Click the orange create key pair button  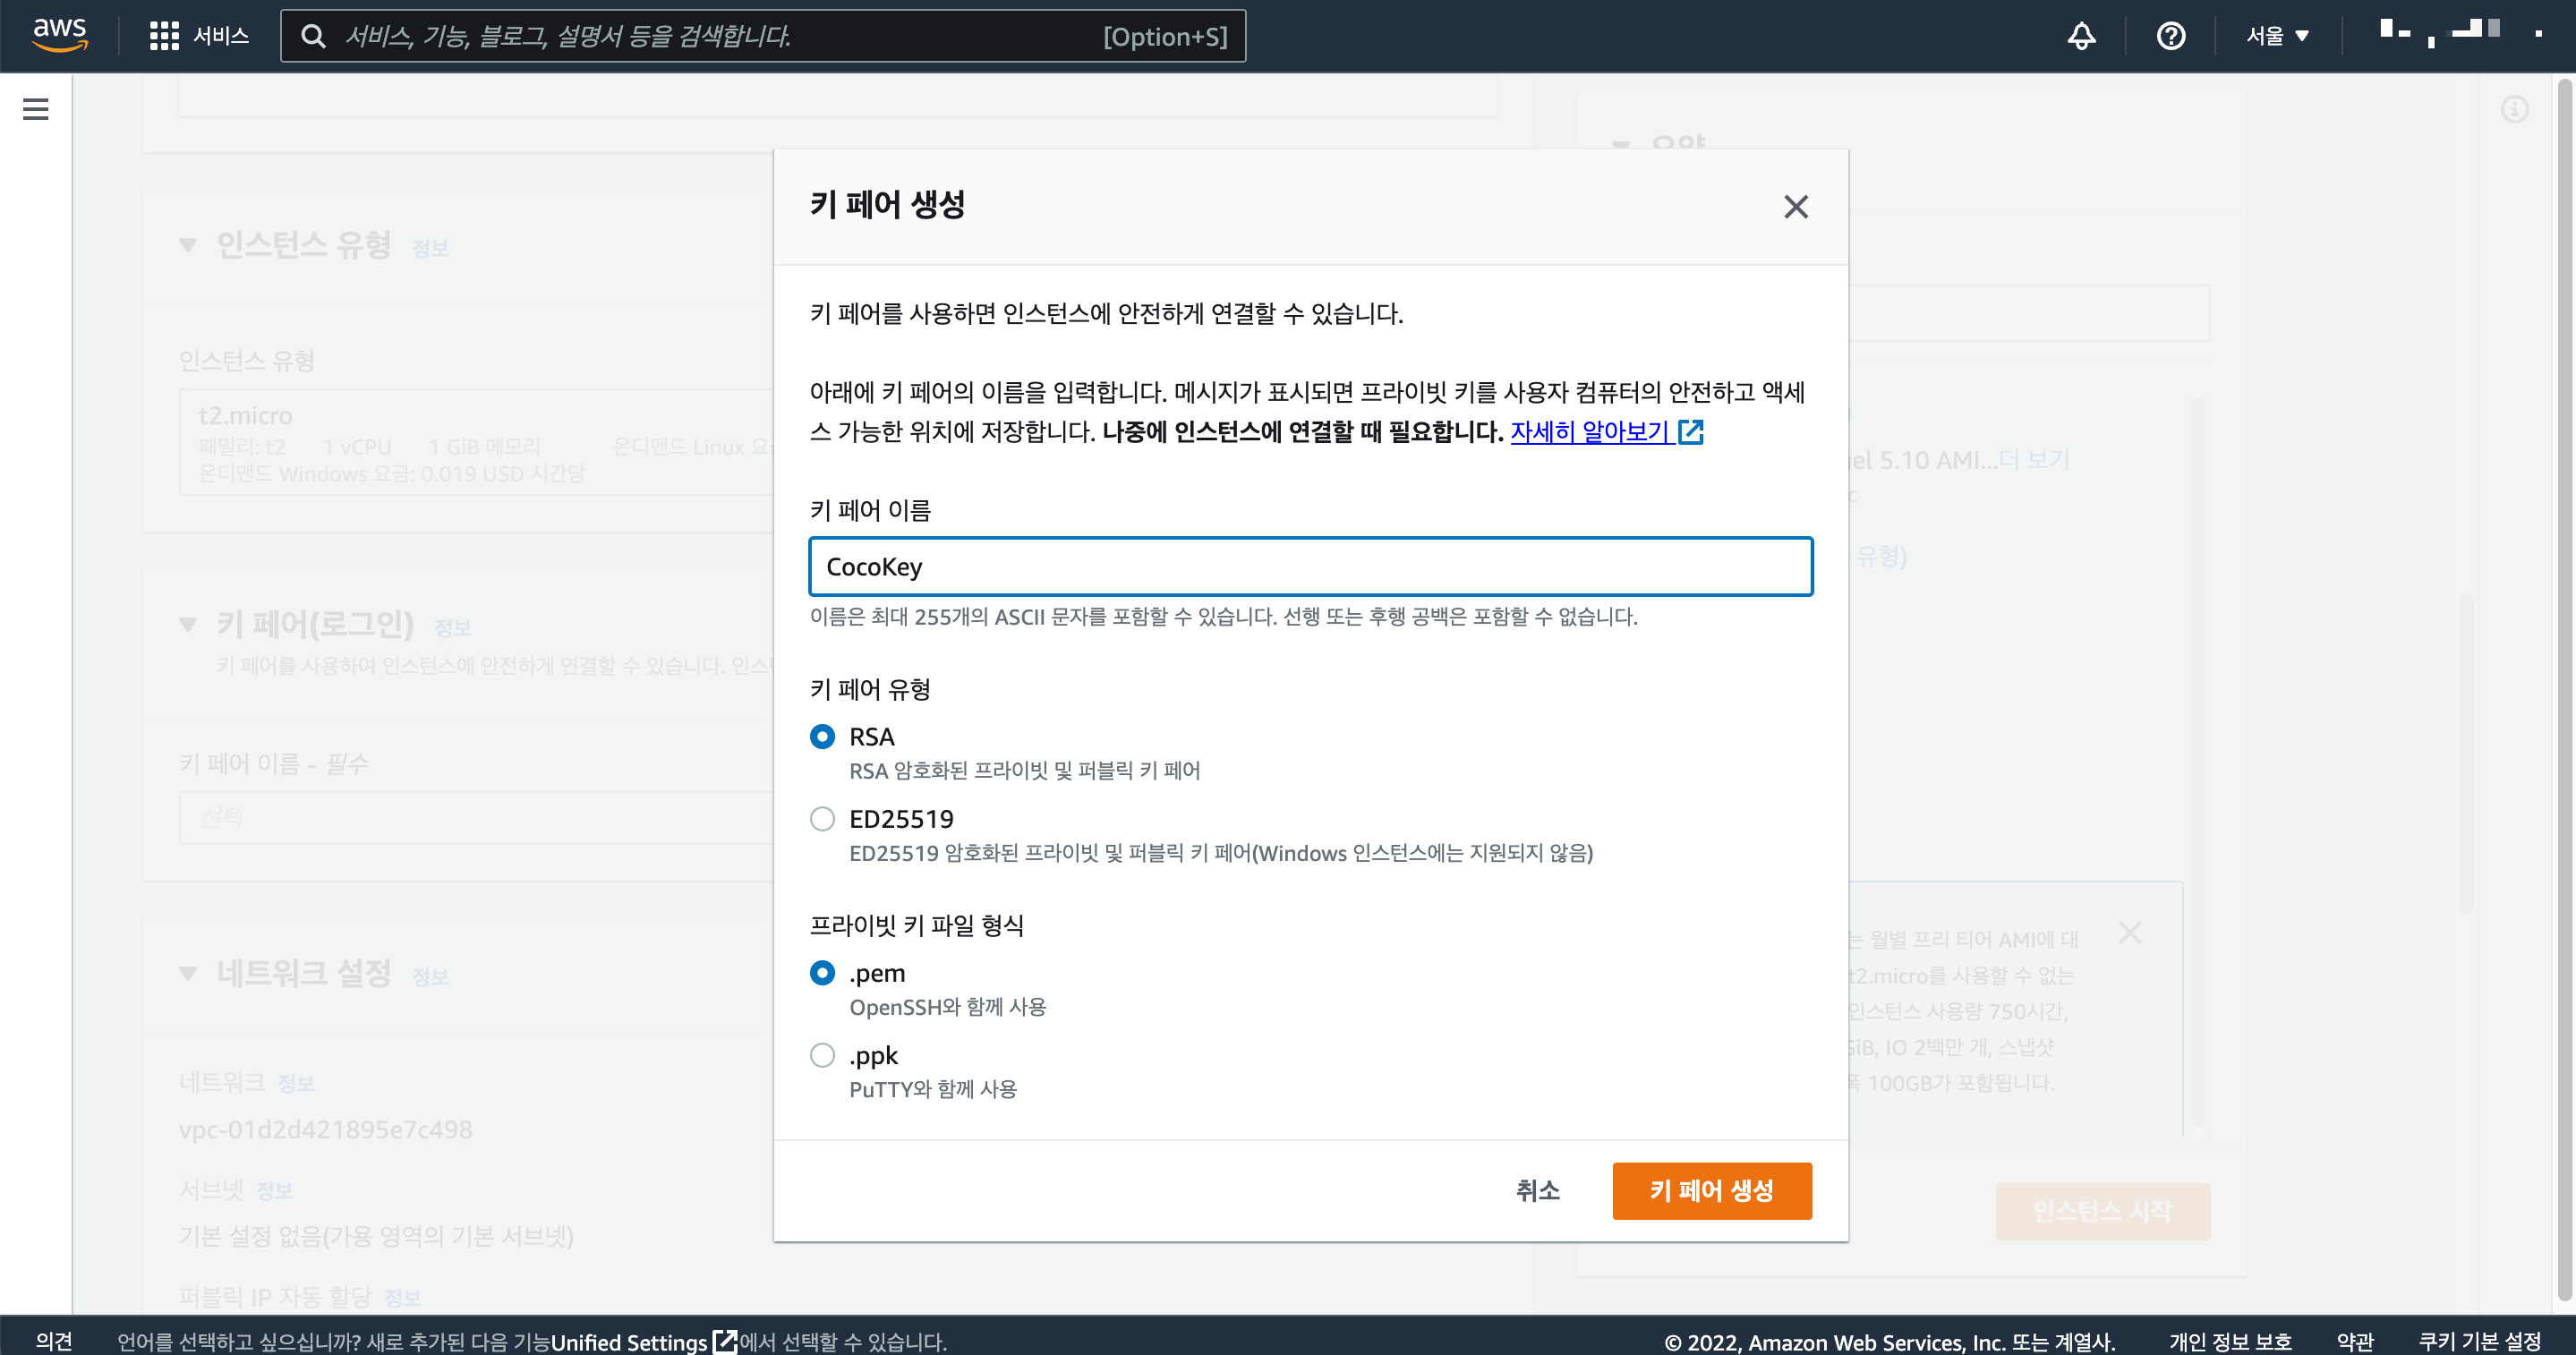coord(1711,1190)
